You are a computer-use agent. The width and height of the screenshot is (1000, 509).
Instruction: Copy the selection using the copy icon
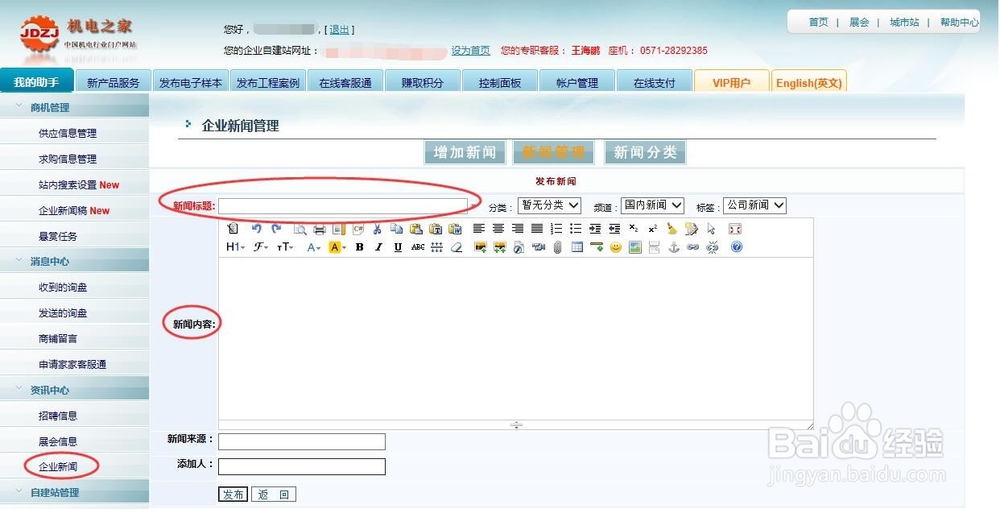coord(396,228)
